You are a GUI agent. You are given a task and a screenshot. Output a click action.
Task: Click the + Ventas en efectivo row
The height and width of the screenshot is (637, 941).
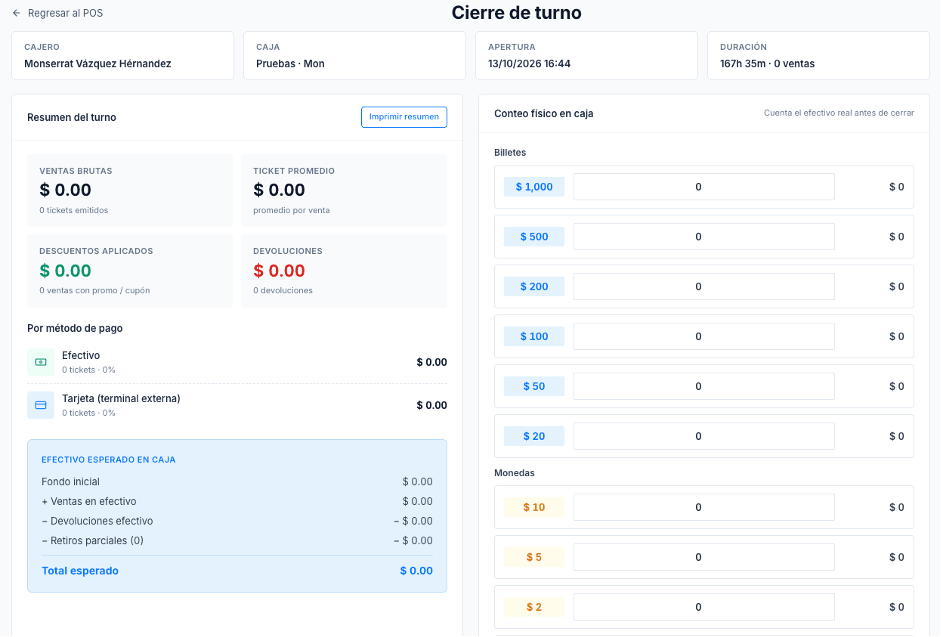pos(237,501)
